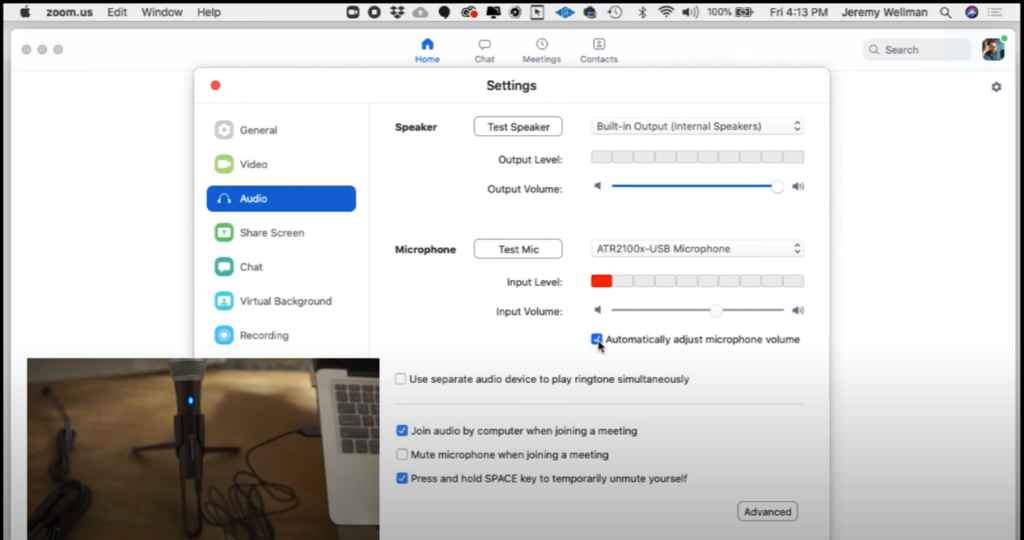
Task: Click the settings gear icon
Action: (996, 87)
